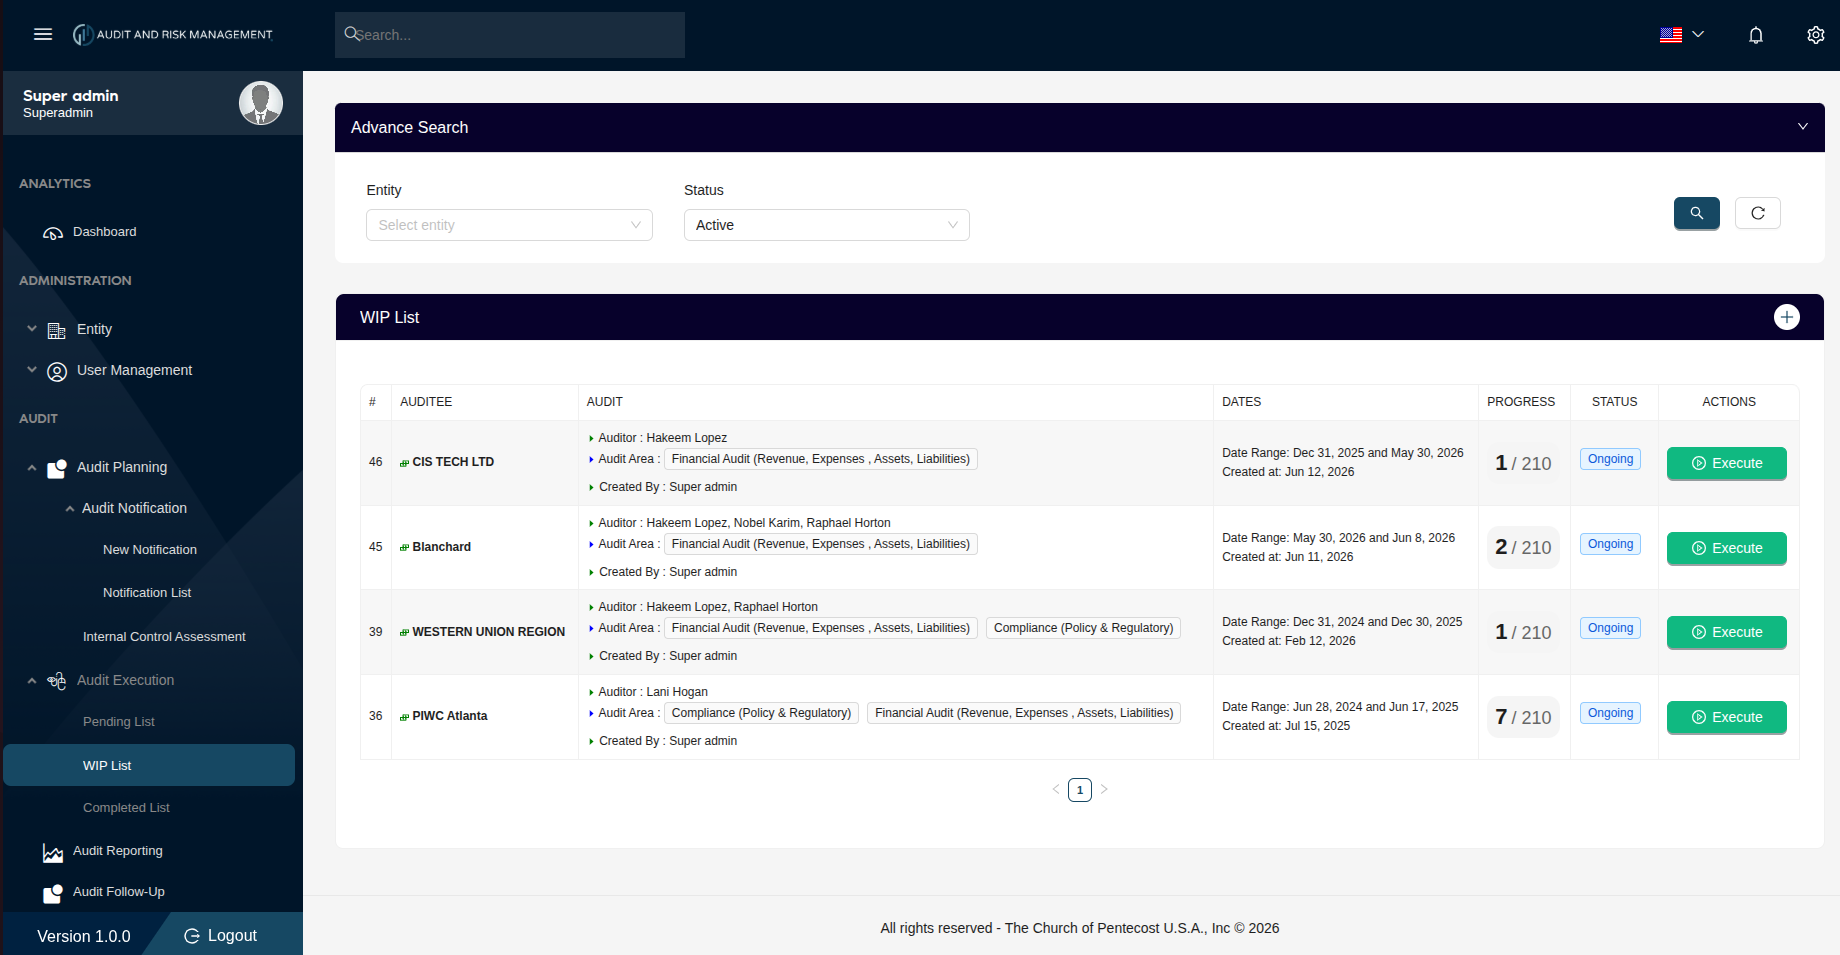Click Version 1.0.0 label
Image resolution: width=1840 pixels, height=955 pixels.
pos(84,937)
